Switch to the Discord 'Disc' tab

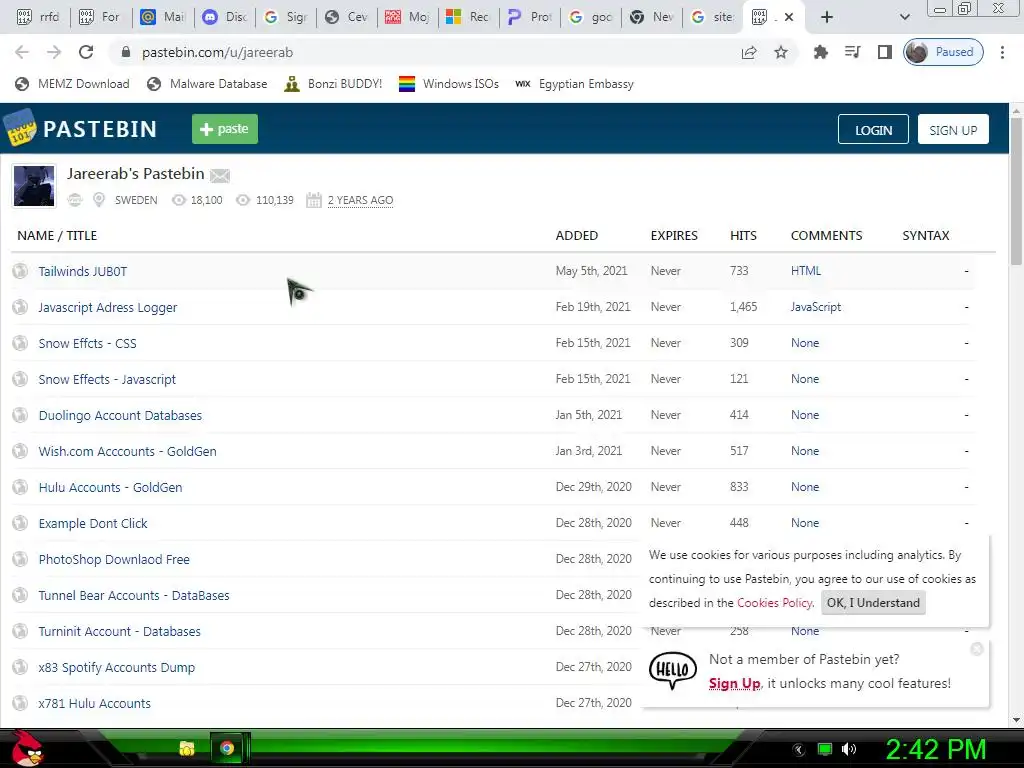click(224, 17)
